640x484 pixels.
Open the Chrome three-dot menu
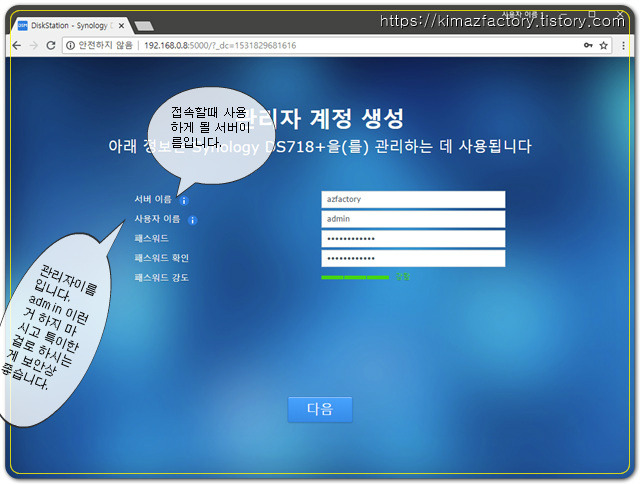(x=623, y=45)
